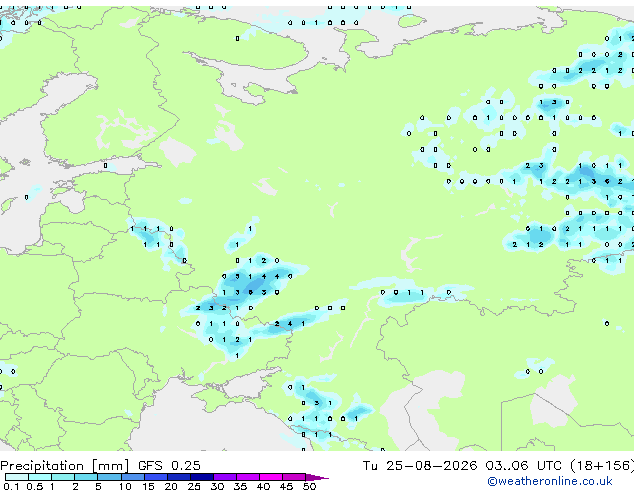Image resolution: width=634 pixels, height=490 pixels.
Task: Click the 'GFS 0.25' model label
Action: pyautogui.click(x=169, y=466)
